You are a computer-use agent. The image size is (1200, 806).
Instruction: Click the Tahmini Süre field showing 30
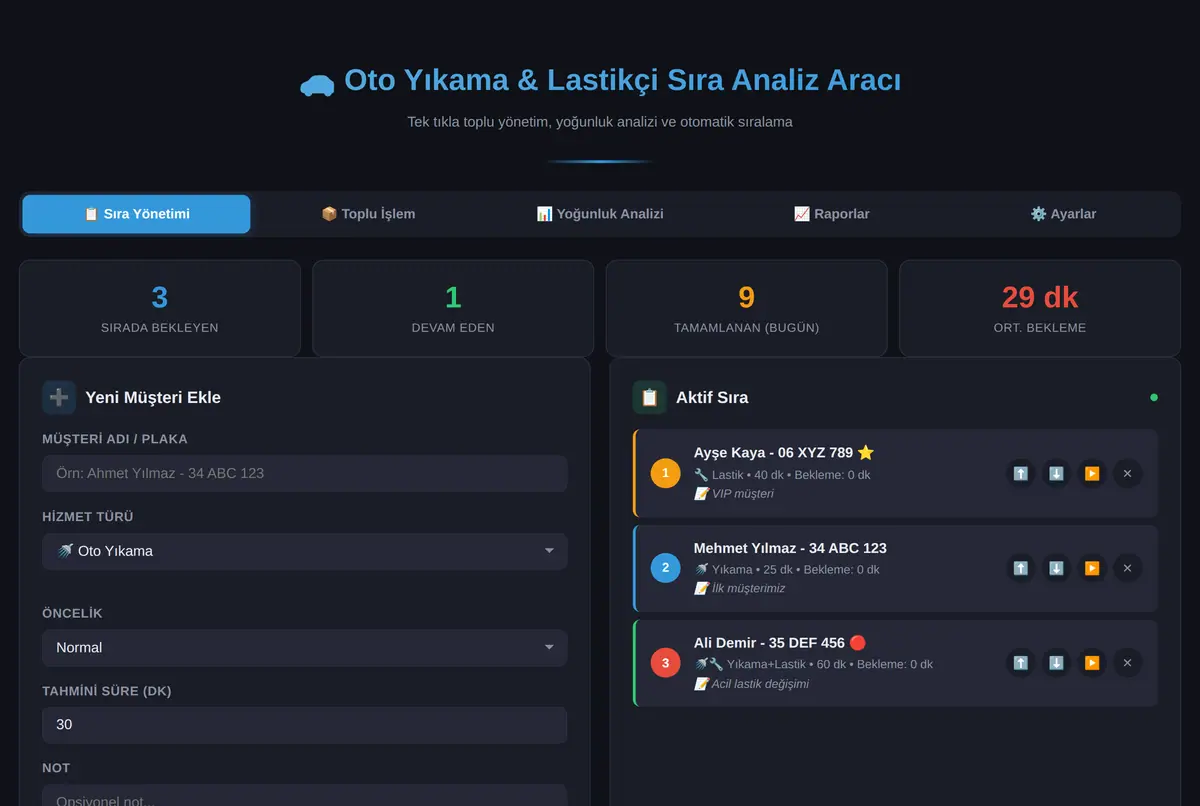click(305, 725)
